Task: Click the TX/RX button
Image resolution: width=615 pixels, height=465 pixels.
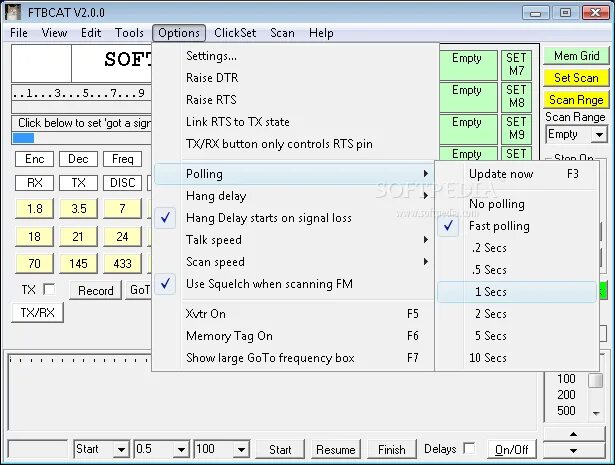Action: [37, 313]
